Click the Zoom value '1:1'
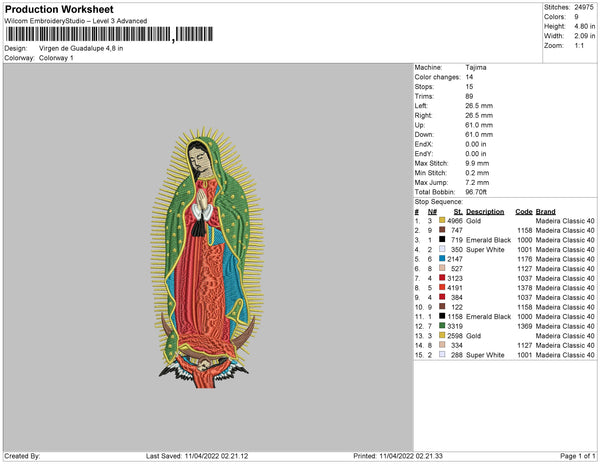 579,46
